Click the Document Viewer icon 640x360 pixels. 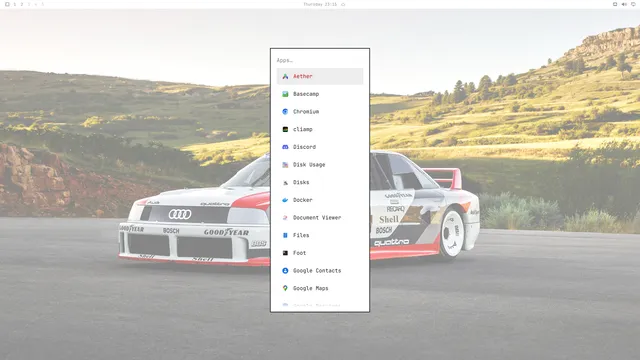pos(285,218)
